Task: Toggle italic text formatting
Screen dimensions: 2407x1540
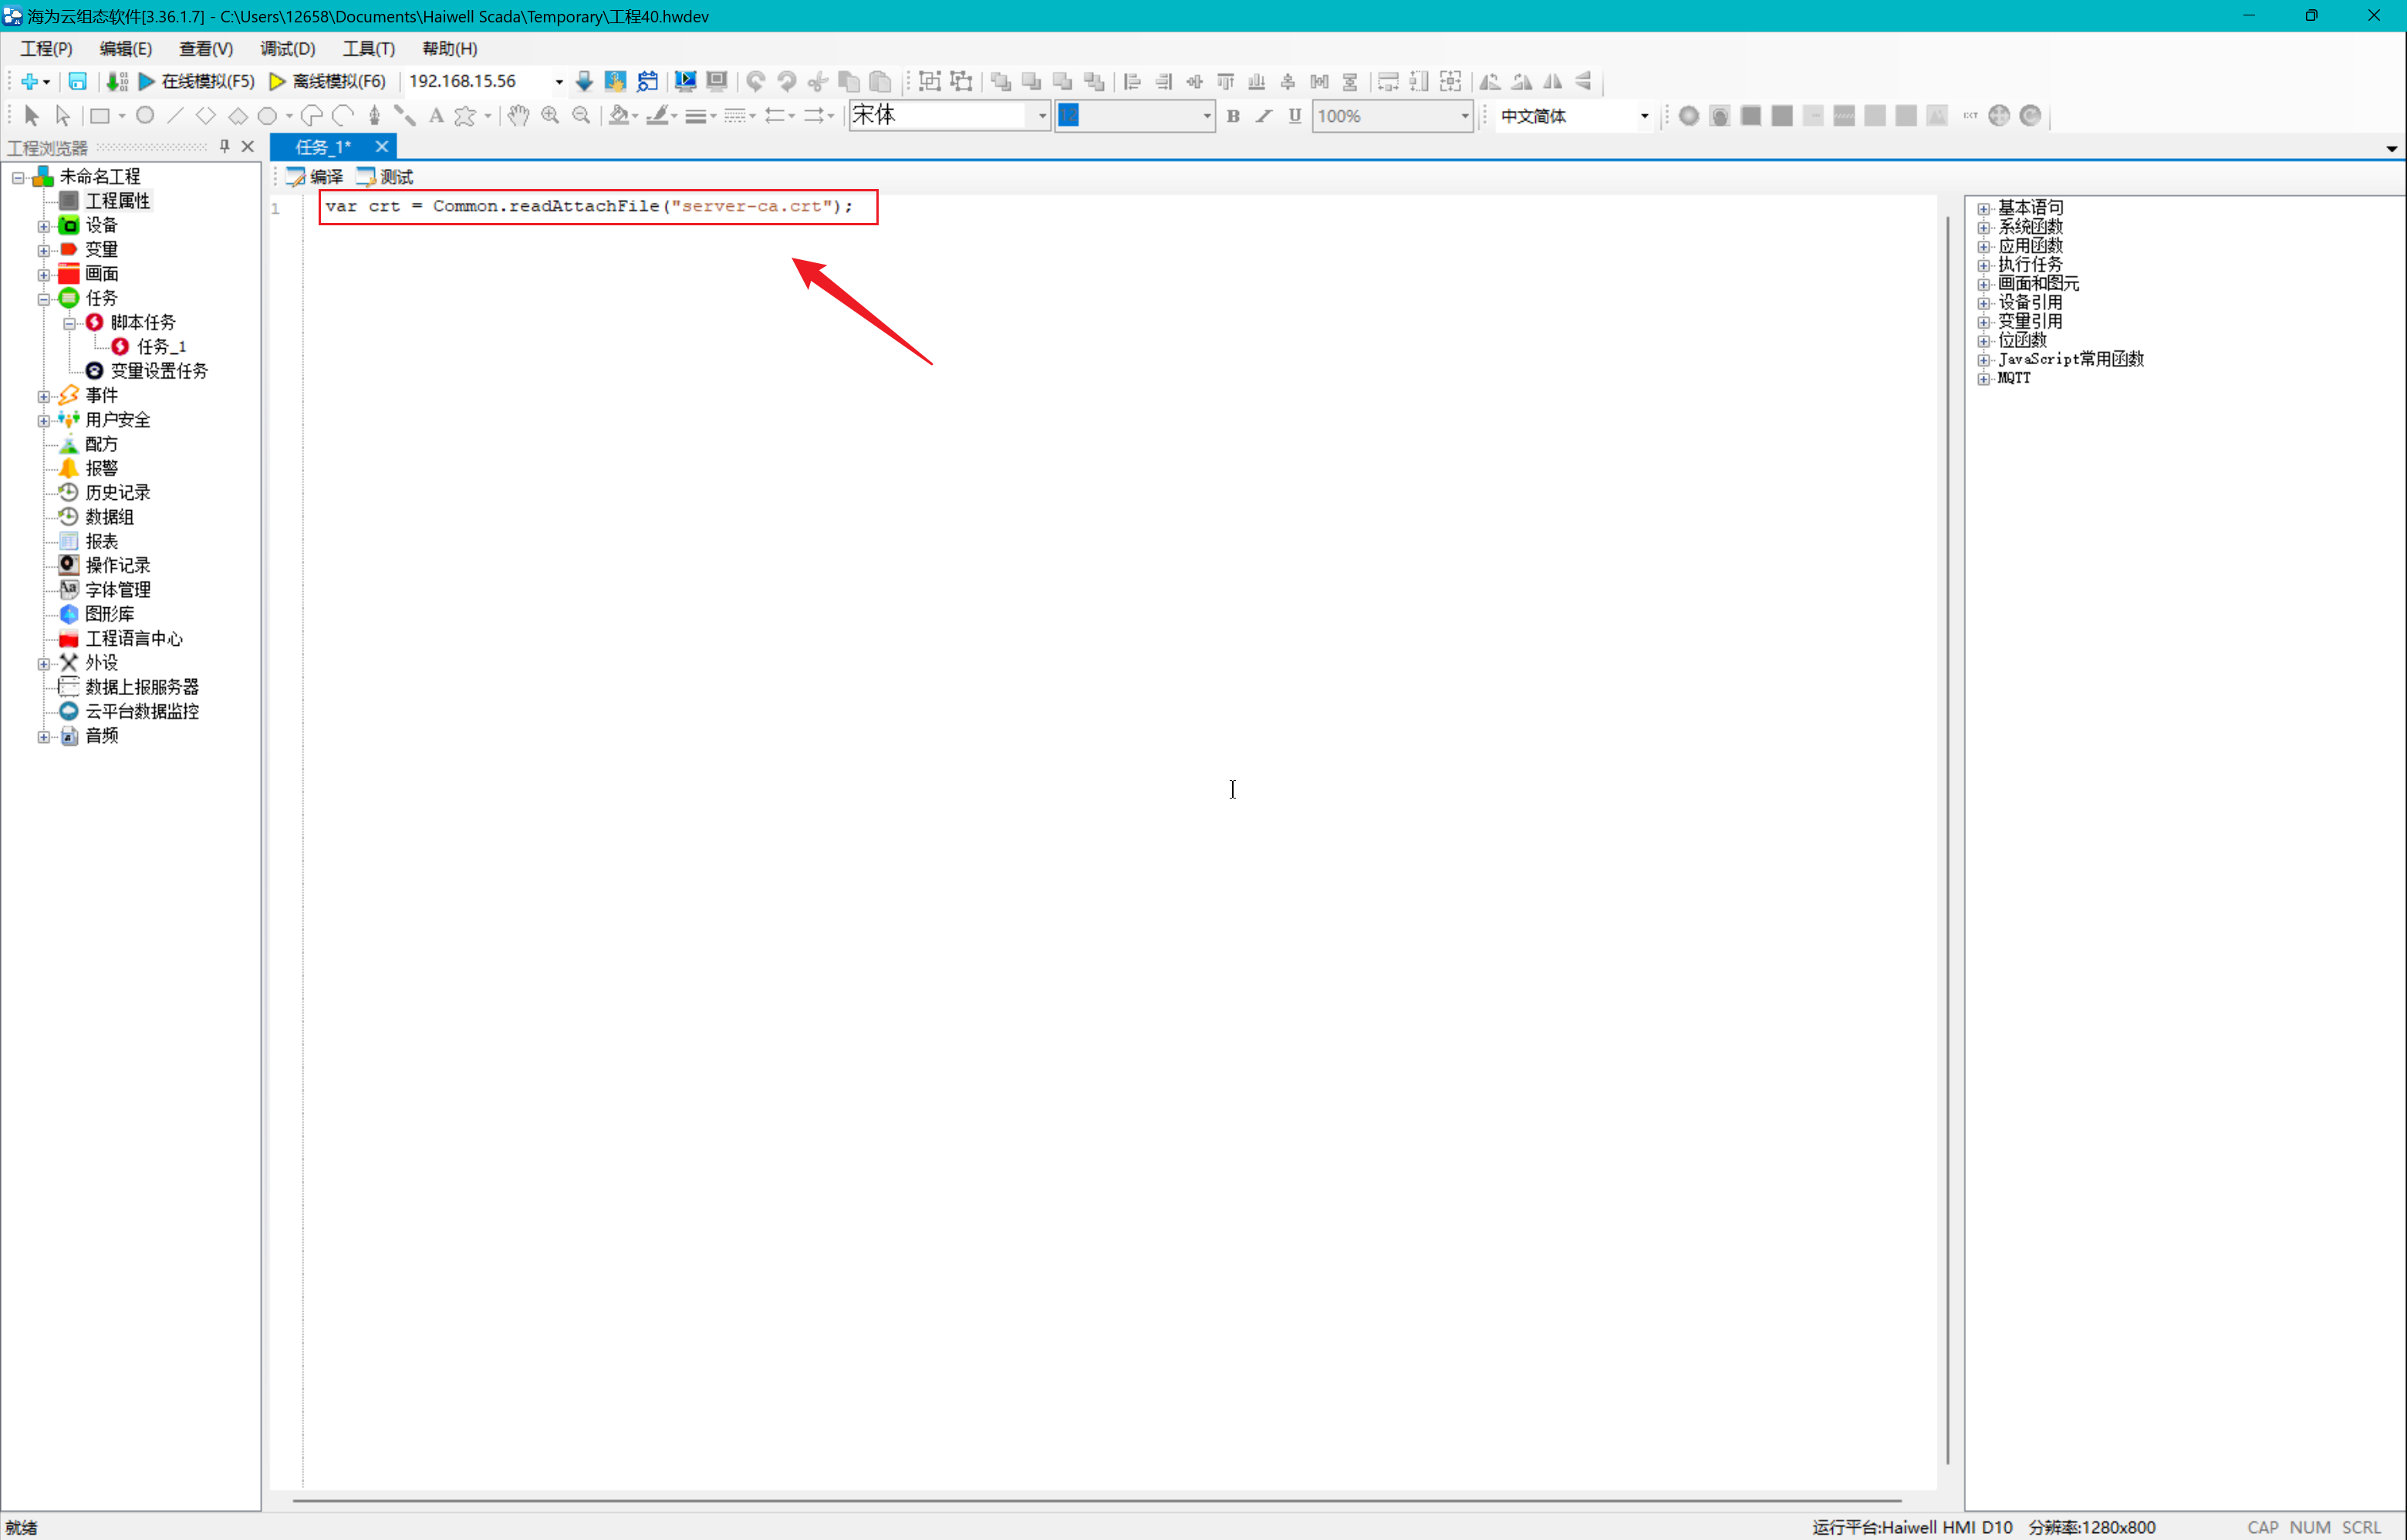Action: tap(1264, 116)
